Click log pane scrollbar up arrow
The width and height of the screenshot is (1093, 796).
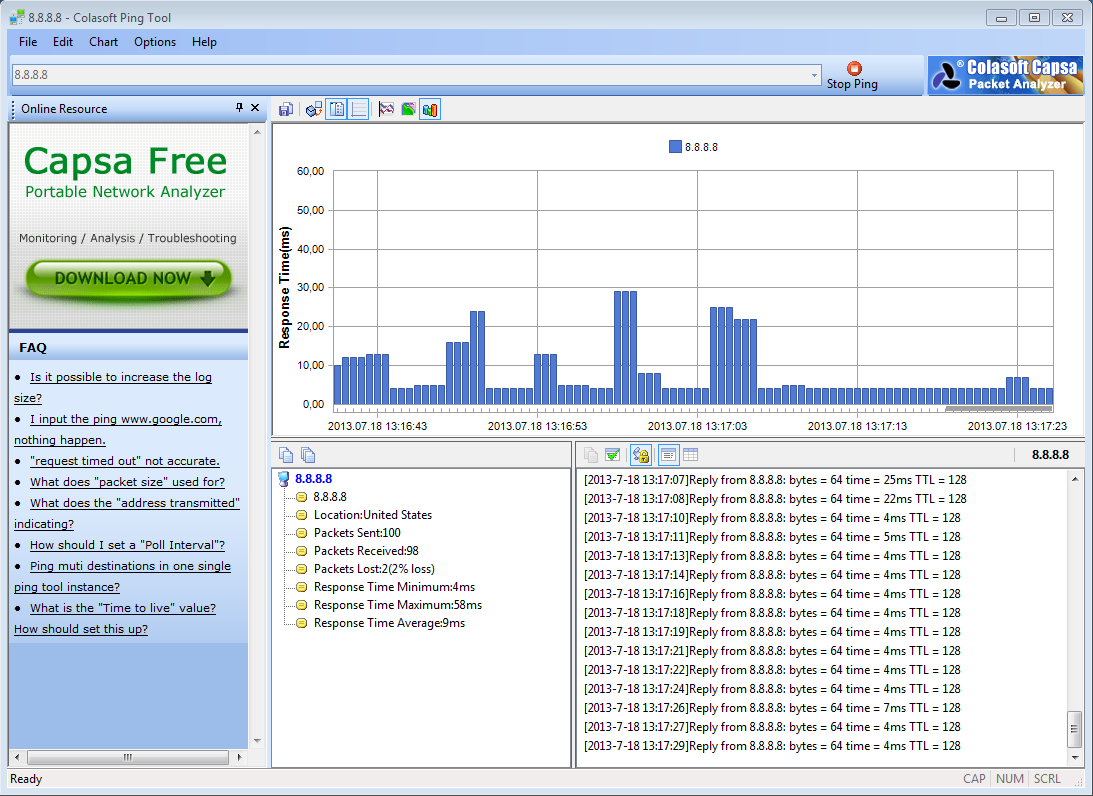[1075, 479]
